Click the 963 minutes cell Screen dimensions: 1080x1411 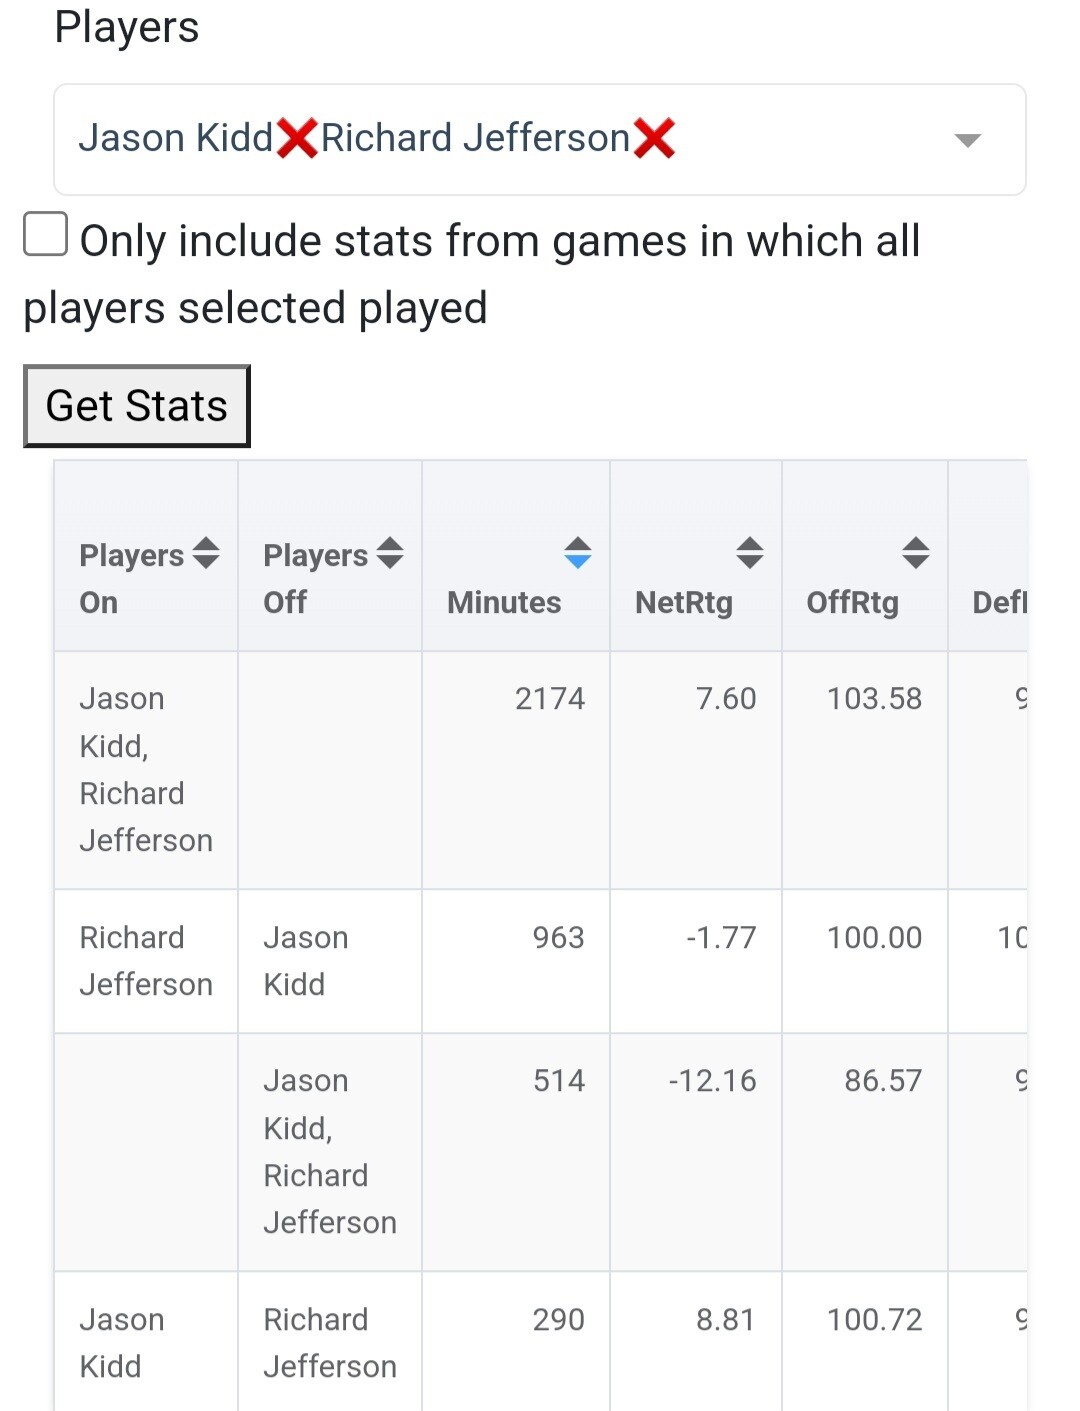pyautogui.click(x=558, y=937)
